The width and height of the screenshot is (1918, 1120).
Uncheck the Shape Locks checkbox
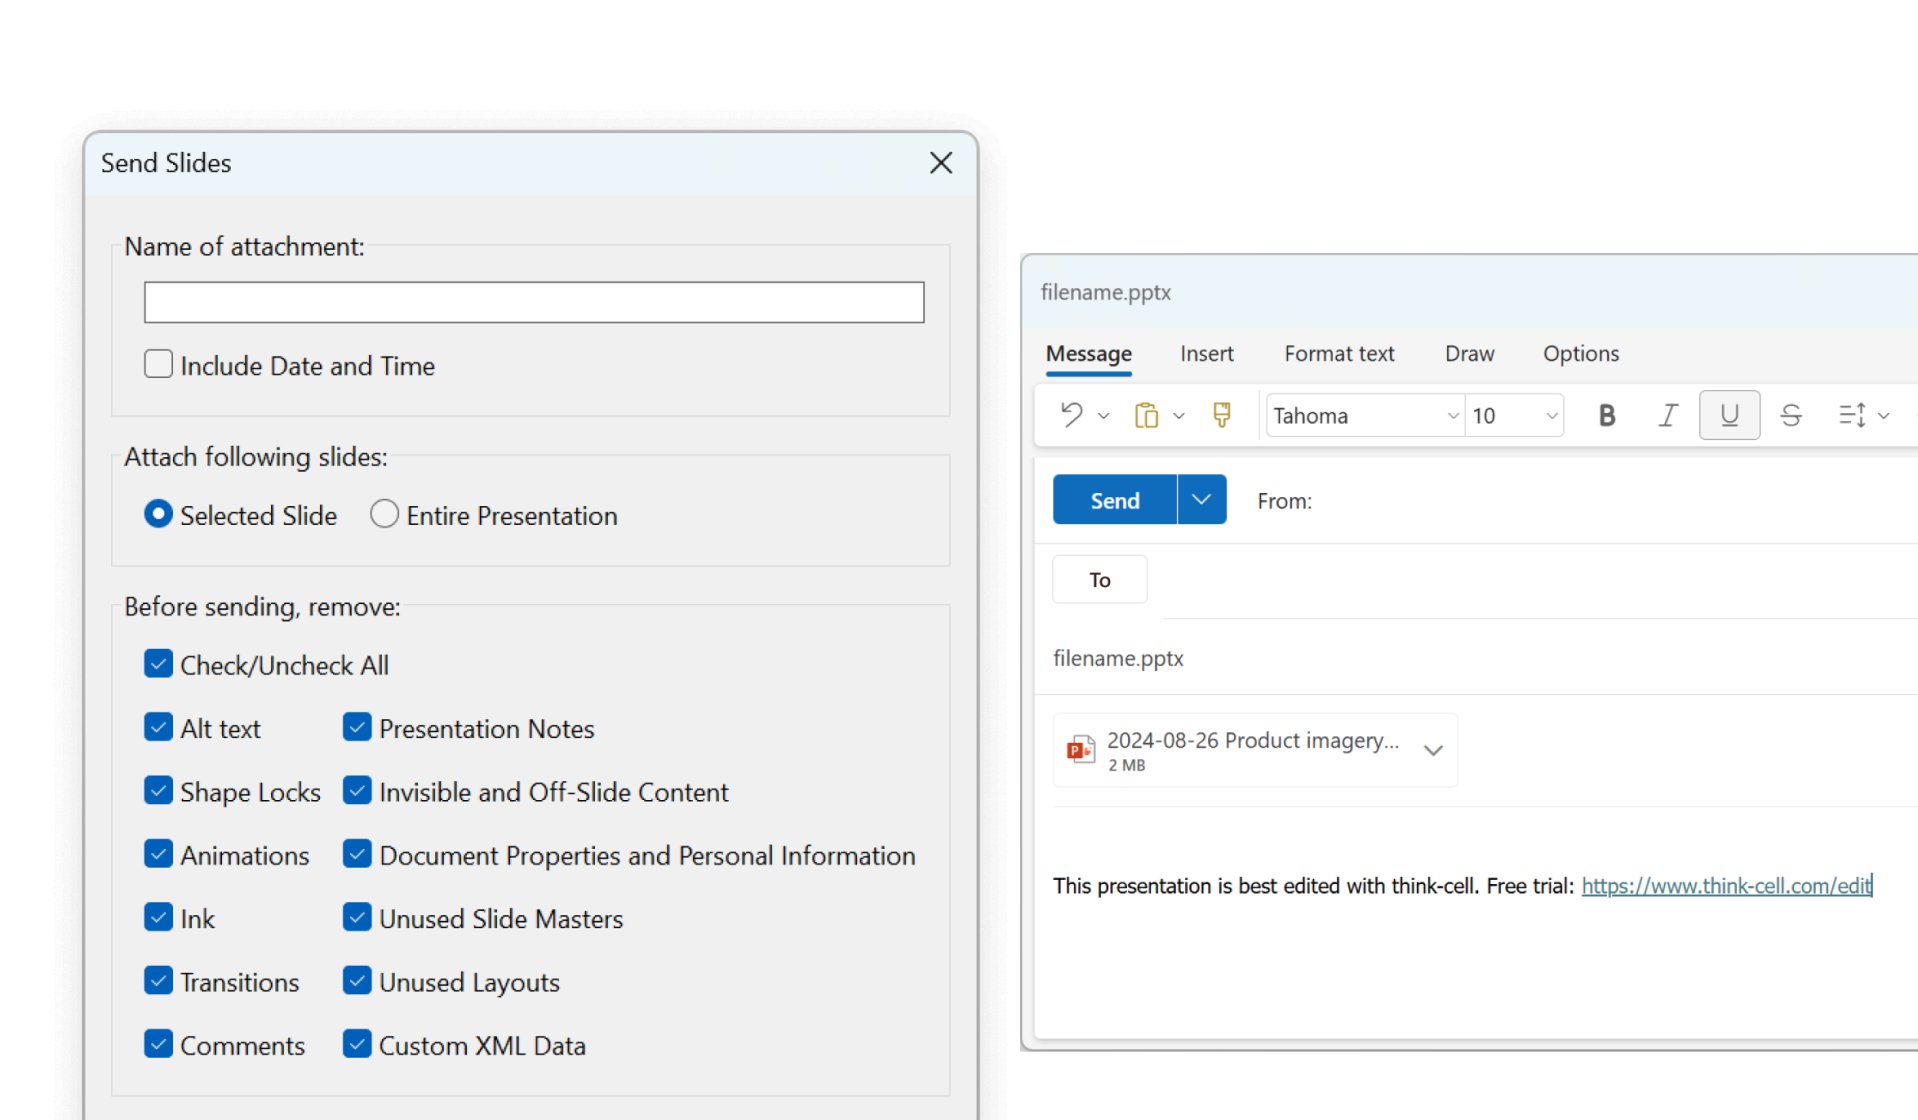(x=158, y=791)
